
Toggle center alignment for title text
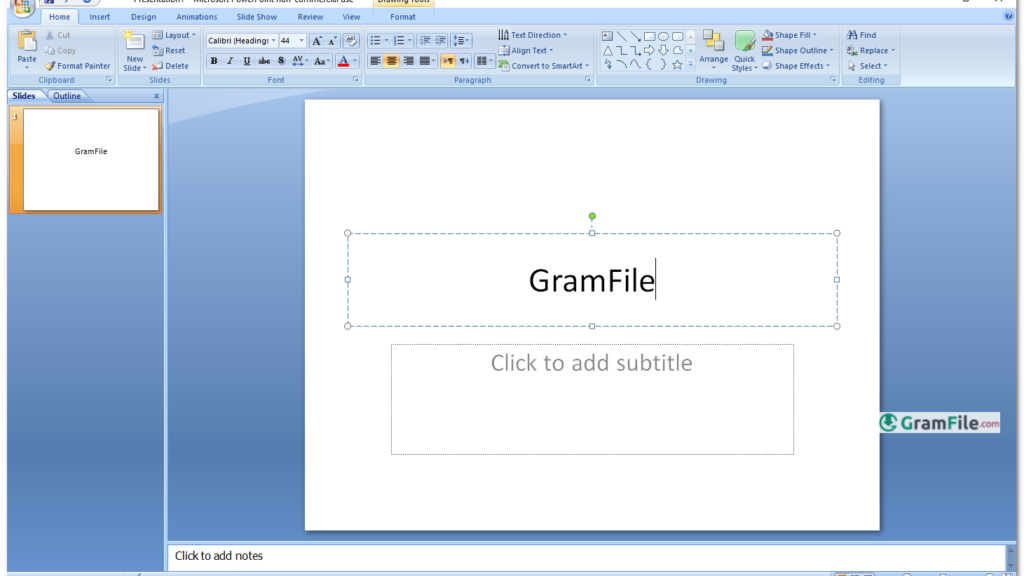click(x=391, y=60)
